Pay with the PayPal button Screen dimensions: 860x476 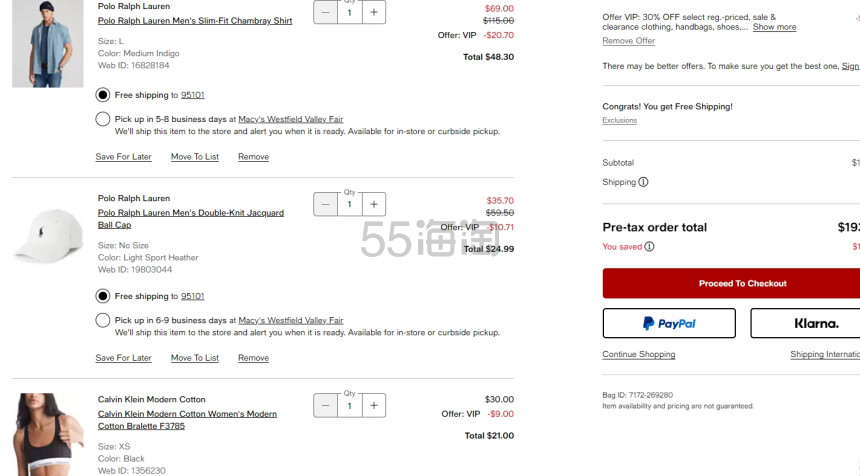[x=669, y=323]
